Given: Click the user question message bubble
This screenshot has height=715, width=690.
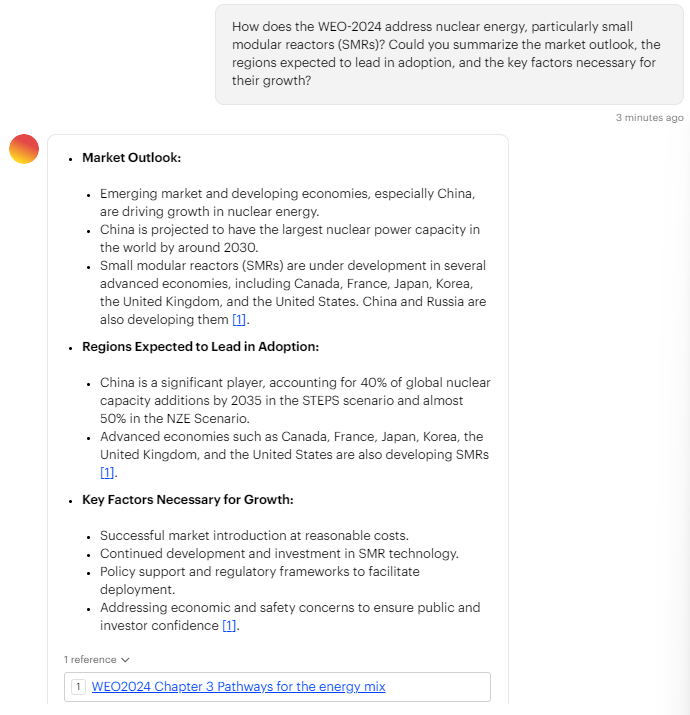Looking at the screenshot, I should click(449, 54).
